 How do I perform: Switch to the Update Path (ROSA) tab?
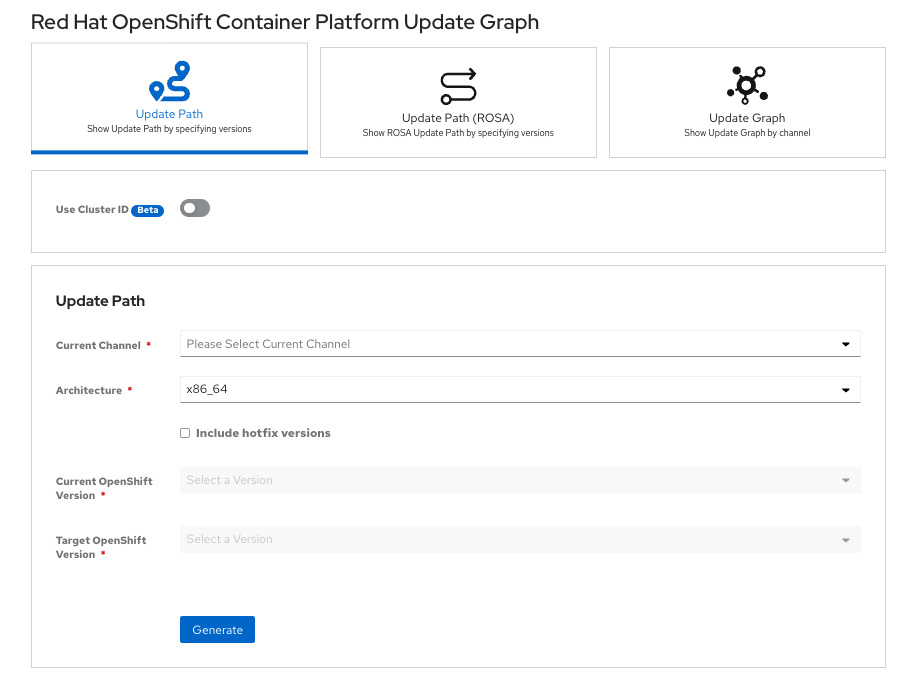tap(457, 102)
